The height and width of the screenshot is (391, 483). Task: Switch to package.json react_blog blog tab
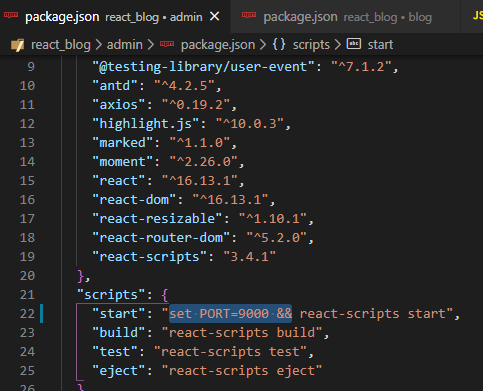345,17
